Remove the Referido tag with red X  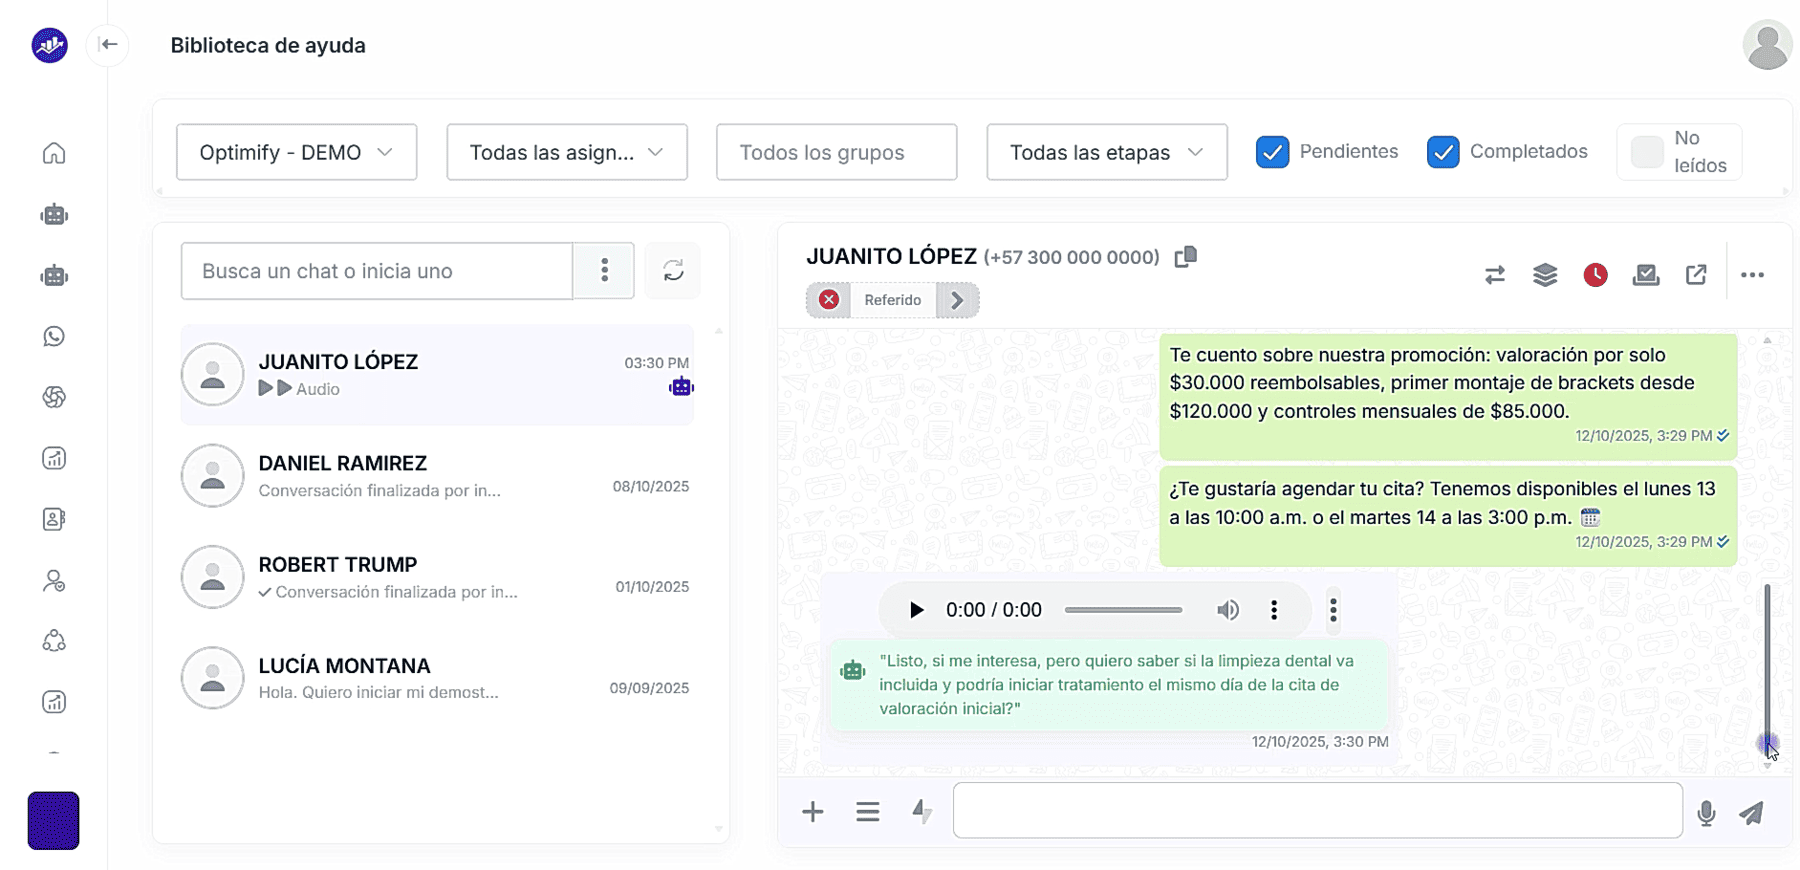tap(829, 300)
